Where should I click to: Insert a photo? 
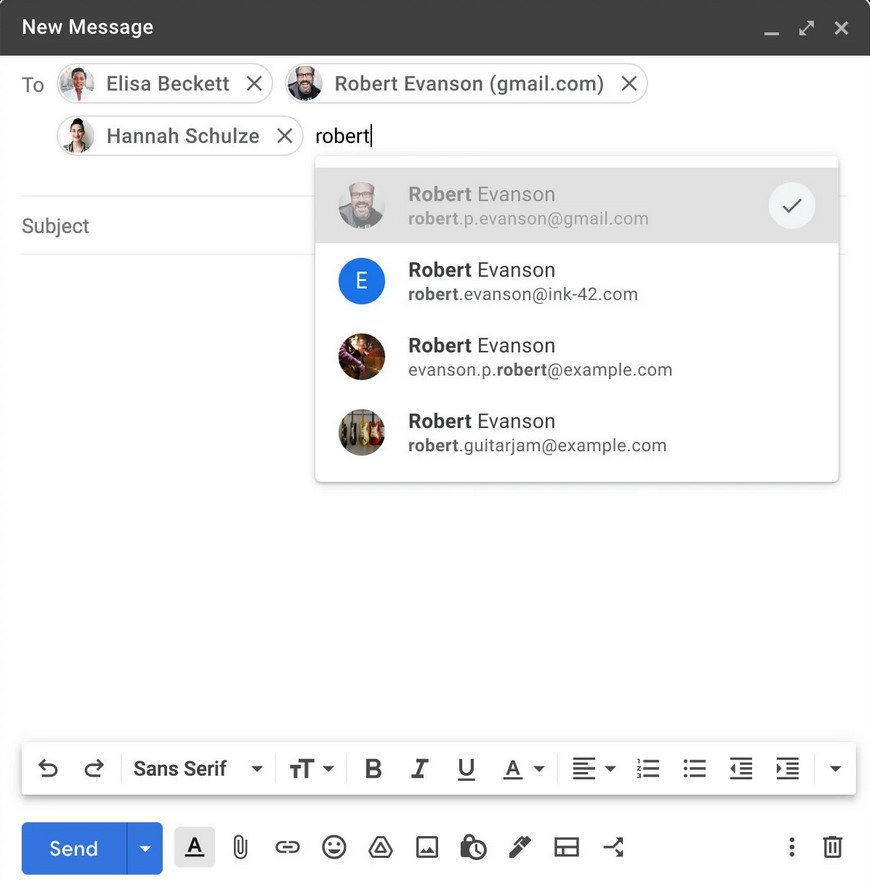427,847
